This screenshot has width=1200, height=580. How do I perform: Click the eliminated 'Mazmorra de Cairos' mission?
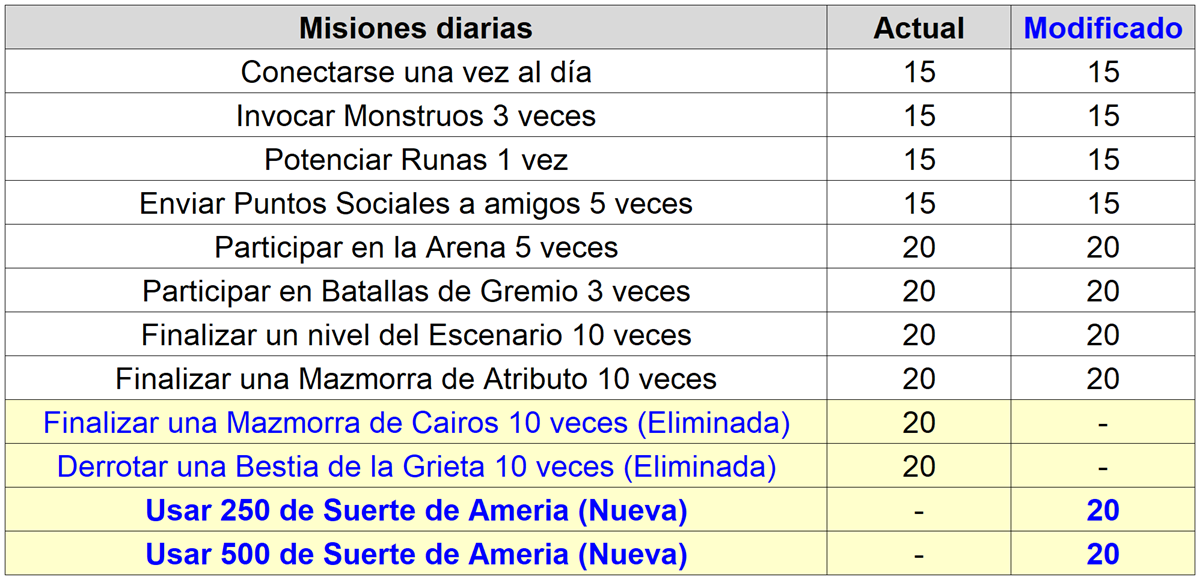[x=416, y=423]
